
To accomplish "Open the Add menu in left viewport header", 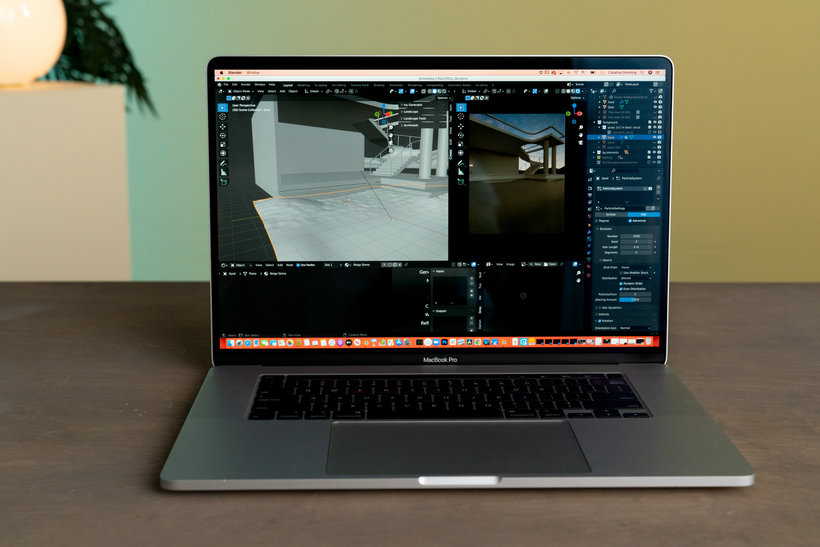I will [x=282, y=91].
